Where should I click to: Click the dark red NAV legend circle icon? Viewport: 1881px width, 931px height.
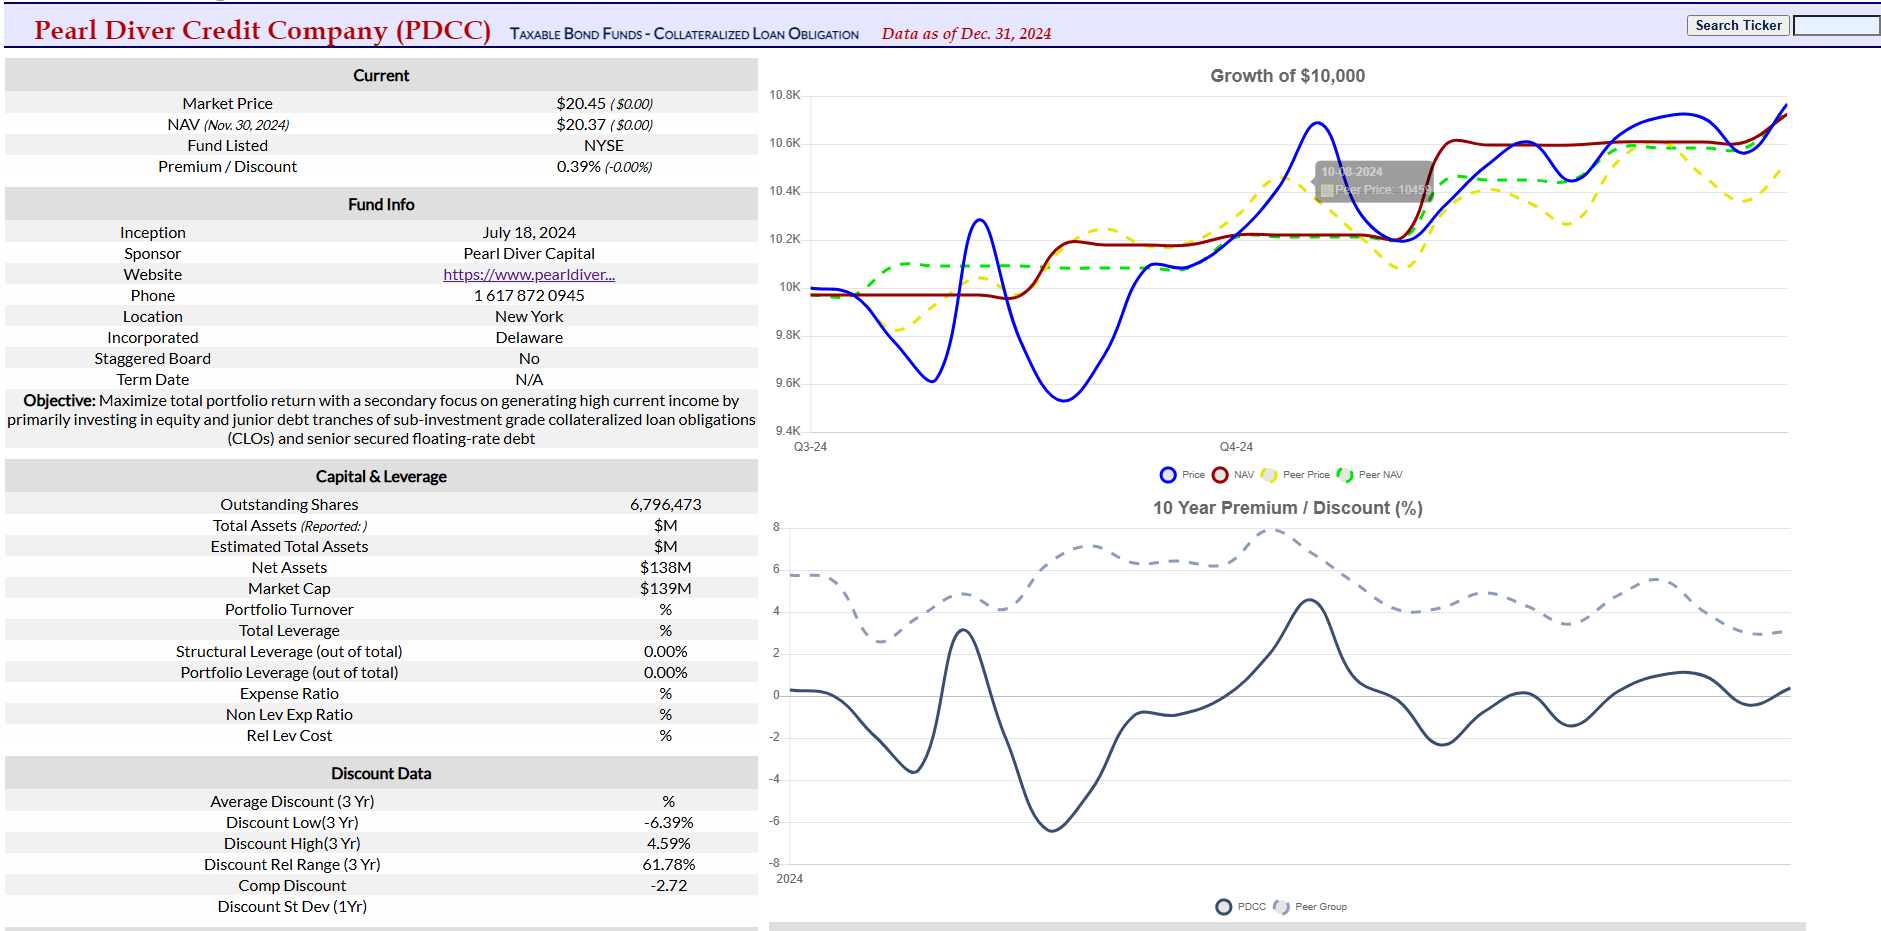coord(1221,474)
